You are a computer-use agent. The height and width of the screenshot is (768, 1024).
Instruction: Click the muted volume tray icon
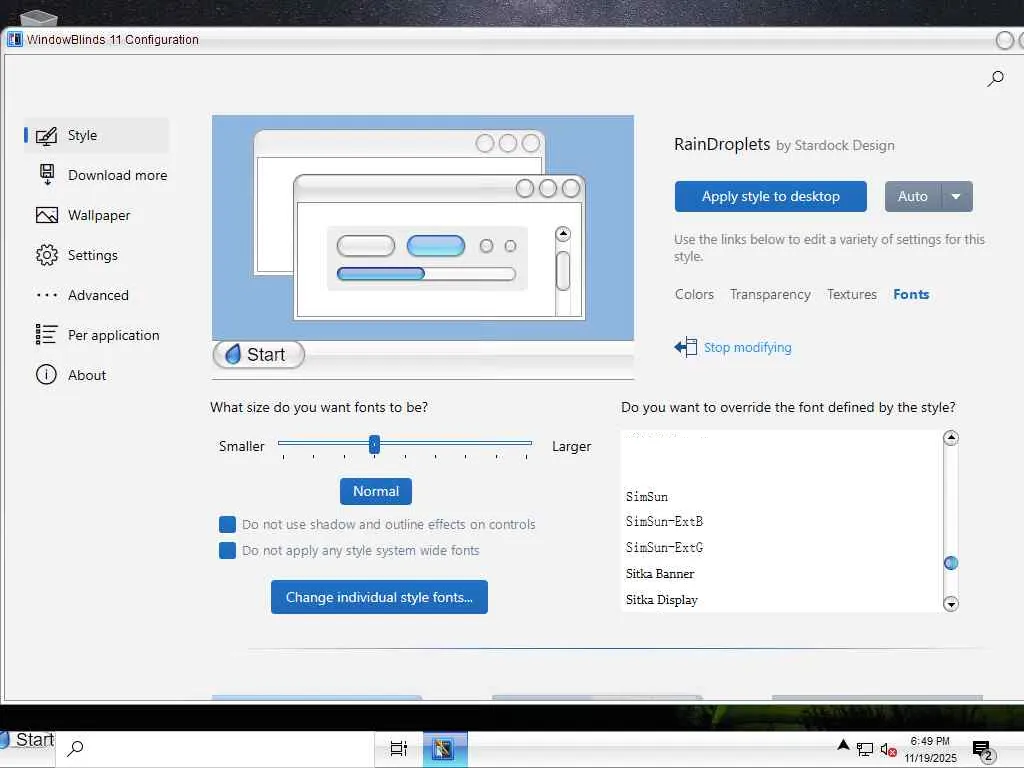888,750
